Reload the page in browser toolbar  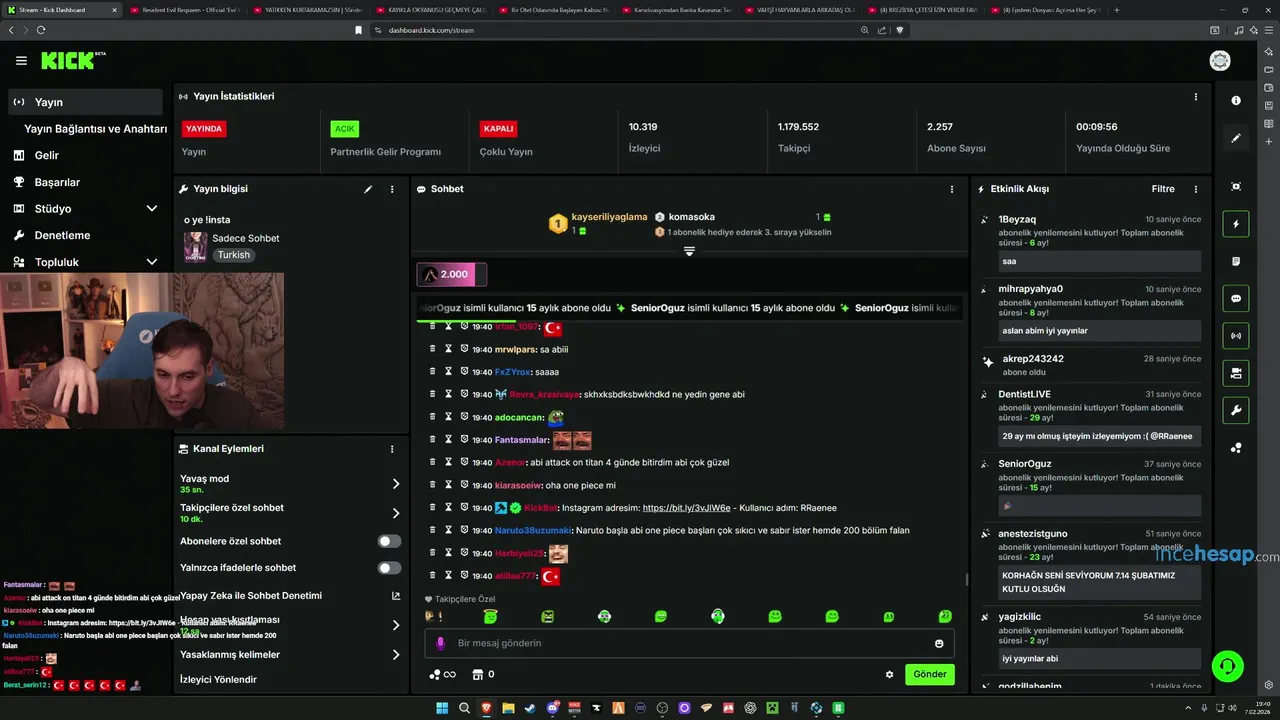click(41, 30)
